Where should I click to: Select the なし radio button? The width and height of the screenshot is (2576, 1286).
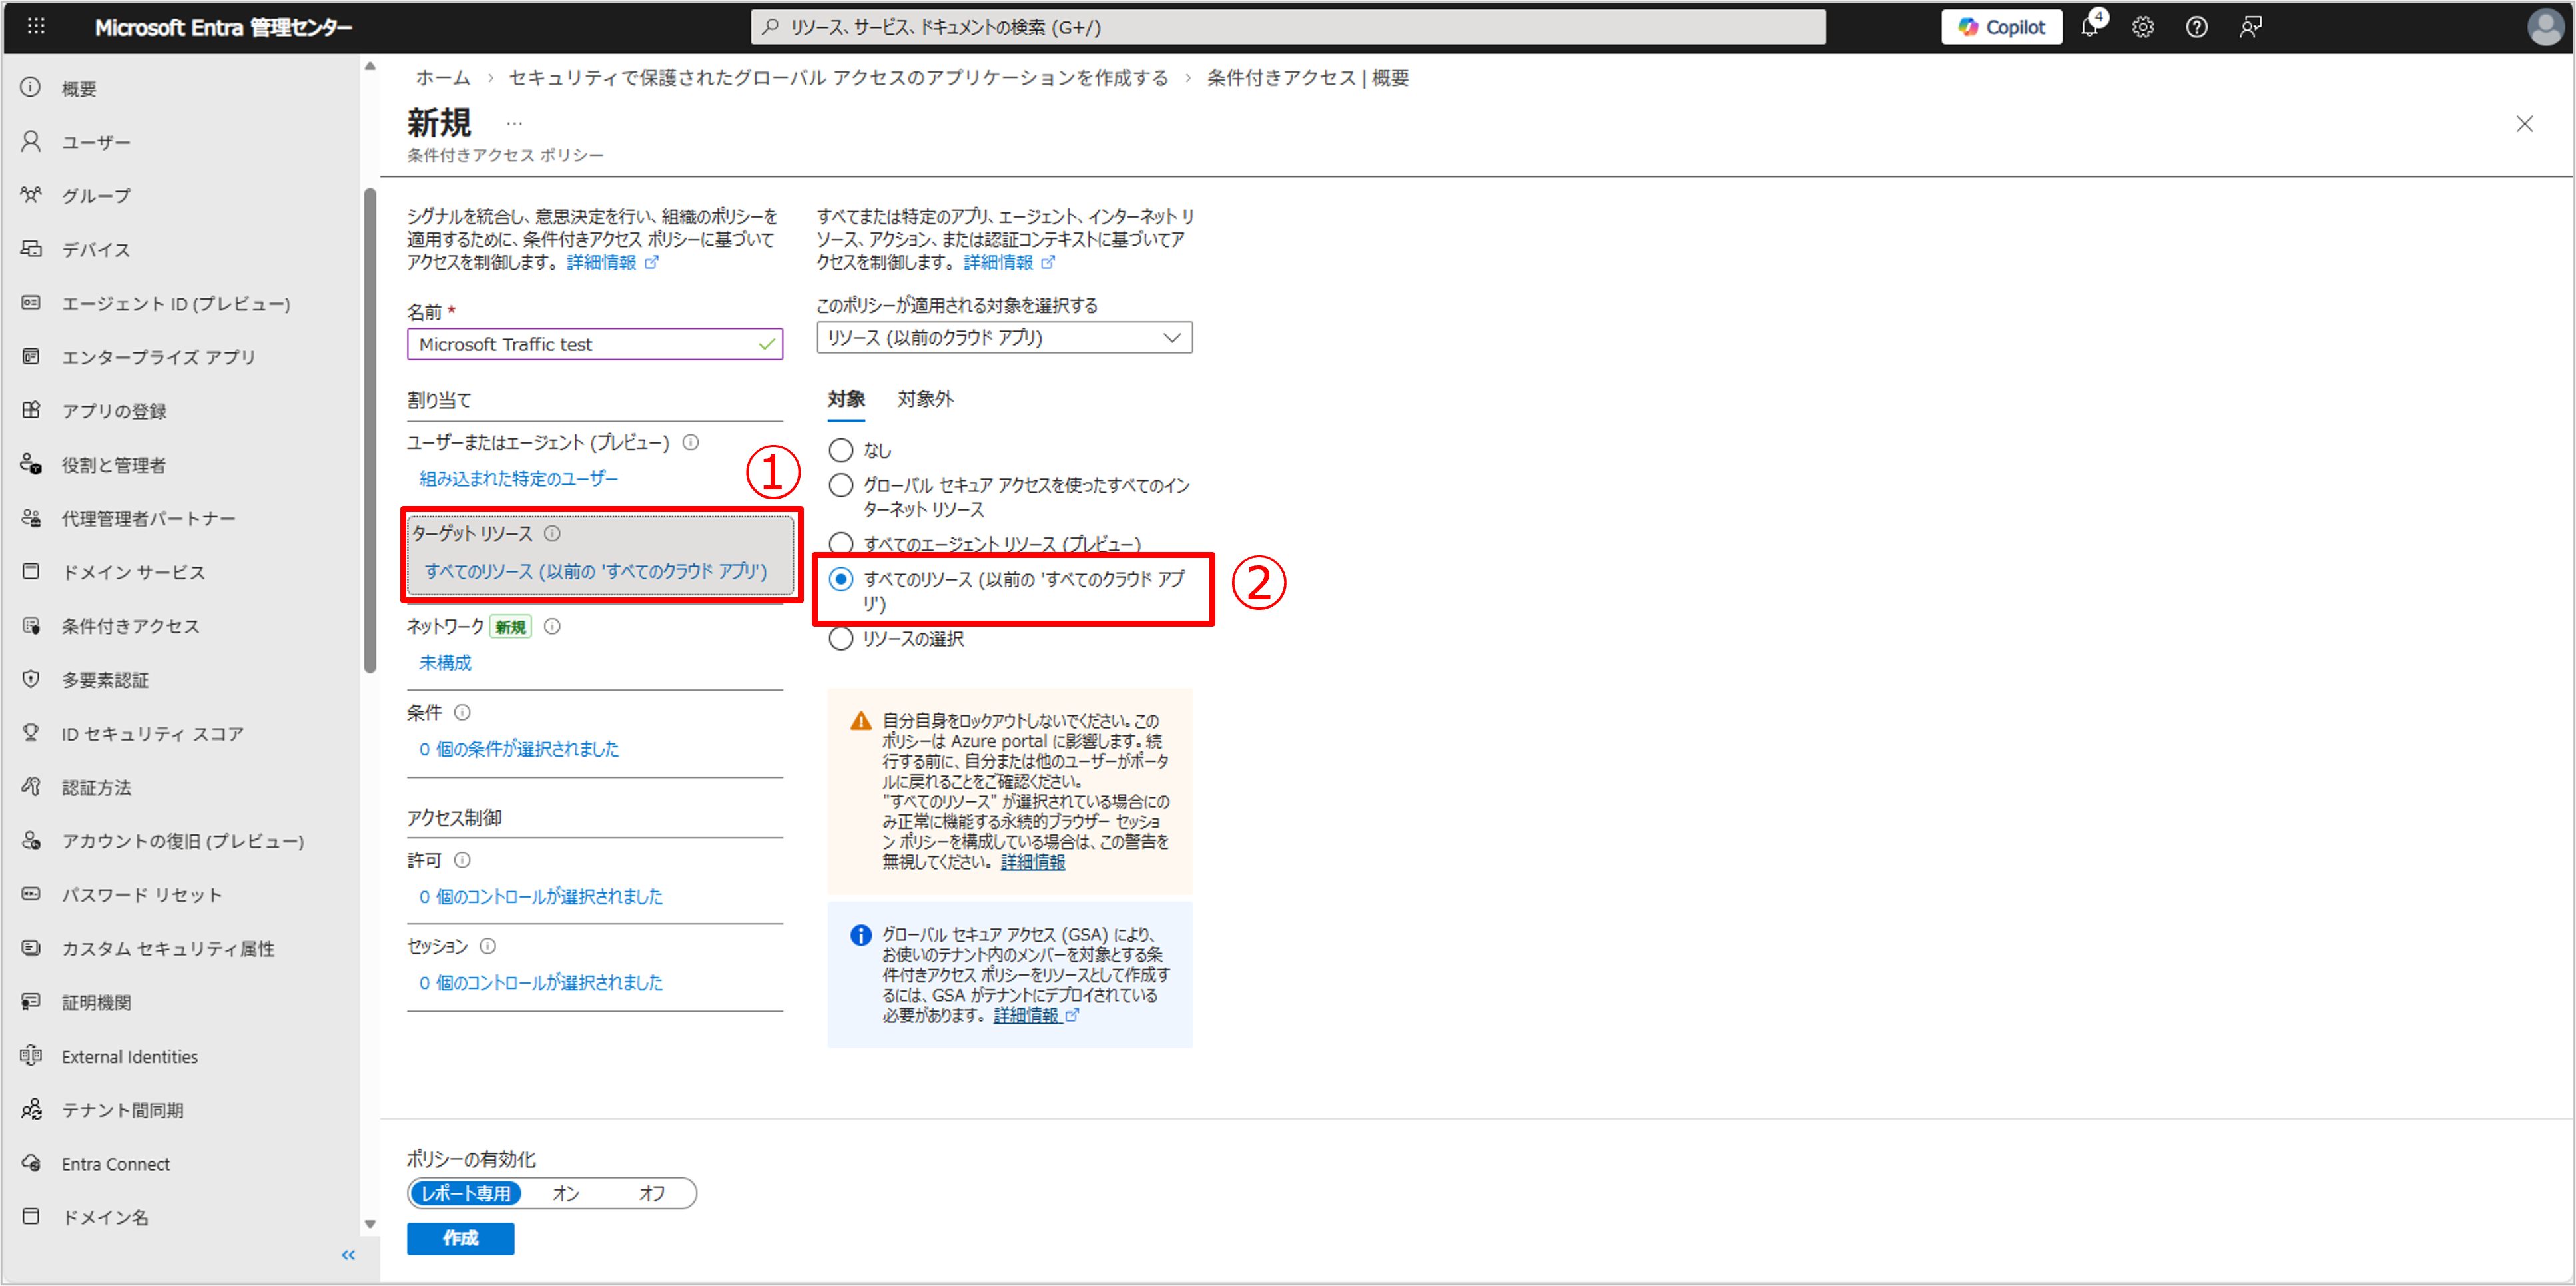tap(841, 451)
